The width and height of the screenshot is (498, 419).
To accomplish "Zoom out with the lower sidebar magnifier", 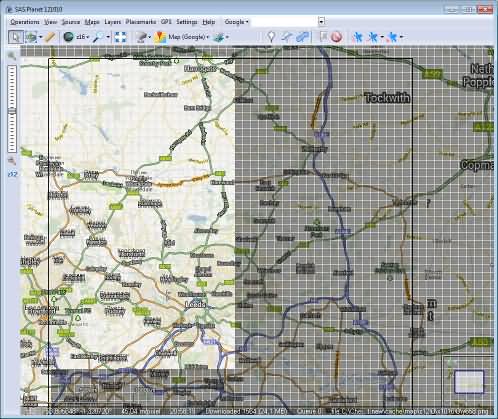I will click(x=12, y=161).
